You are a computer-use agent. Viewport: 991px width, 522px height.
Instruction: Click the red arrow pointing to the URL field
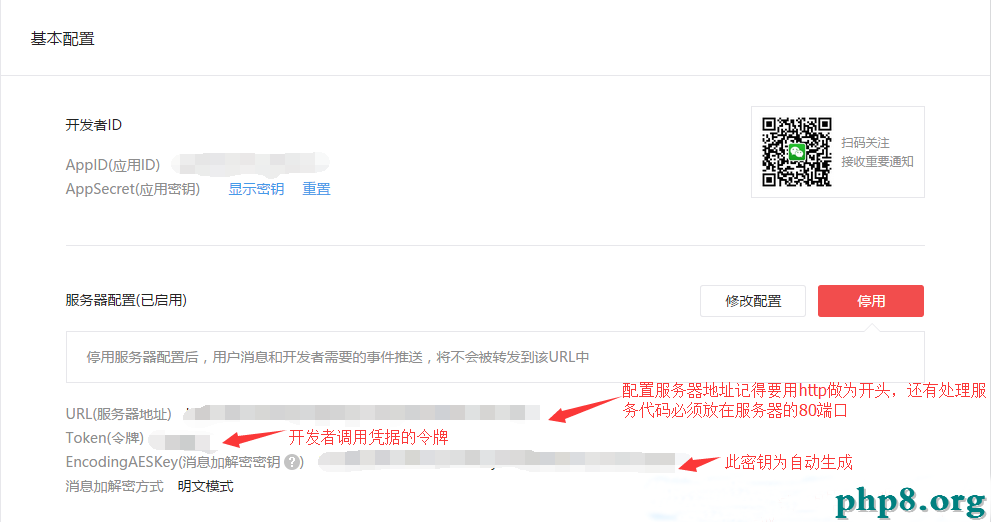pyautogui.click(x=584, y=410)
